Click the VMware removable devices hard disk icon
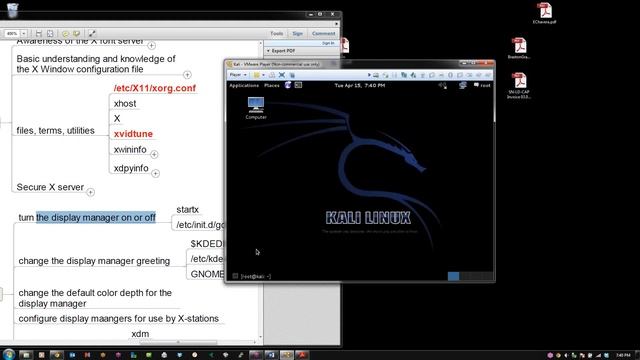This screenshot has height=360, width=640. click(376, 75)
